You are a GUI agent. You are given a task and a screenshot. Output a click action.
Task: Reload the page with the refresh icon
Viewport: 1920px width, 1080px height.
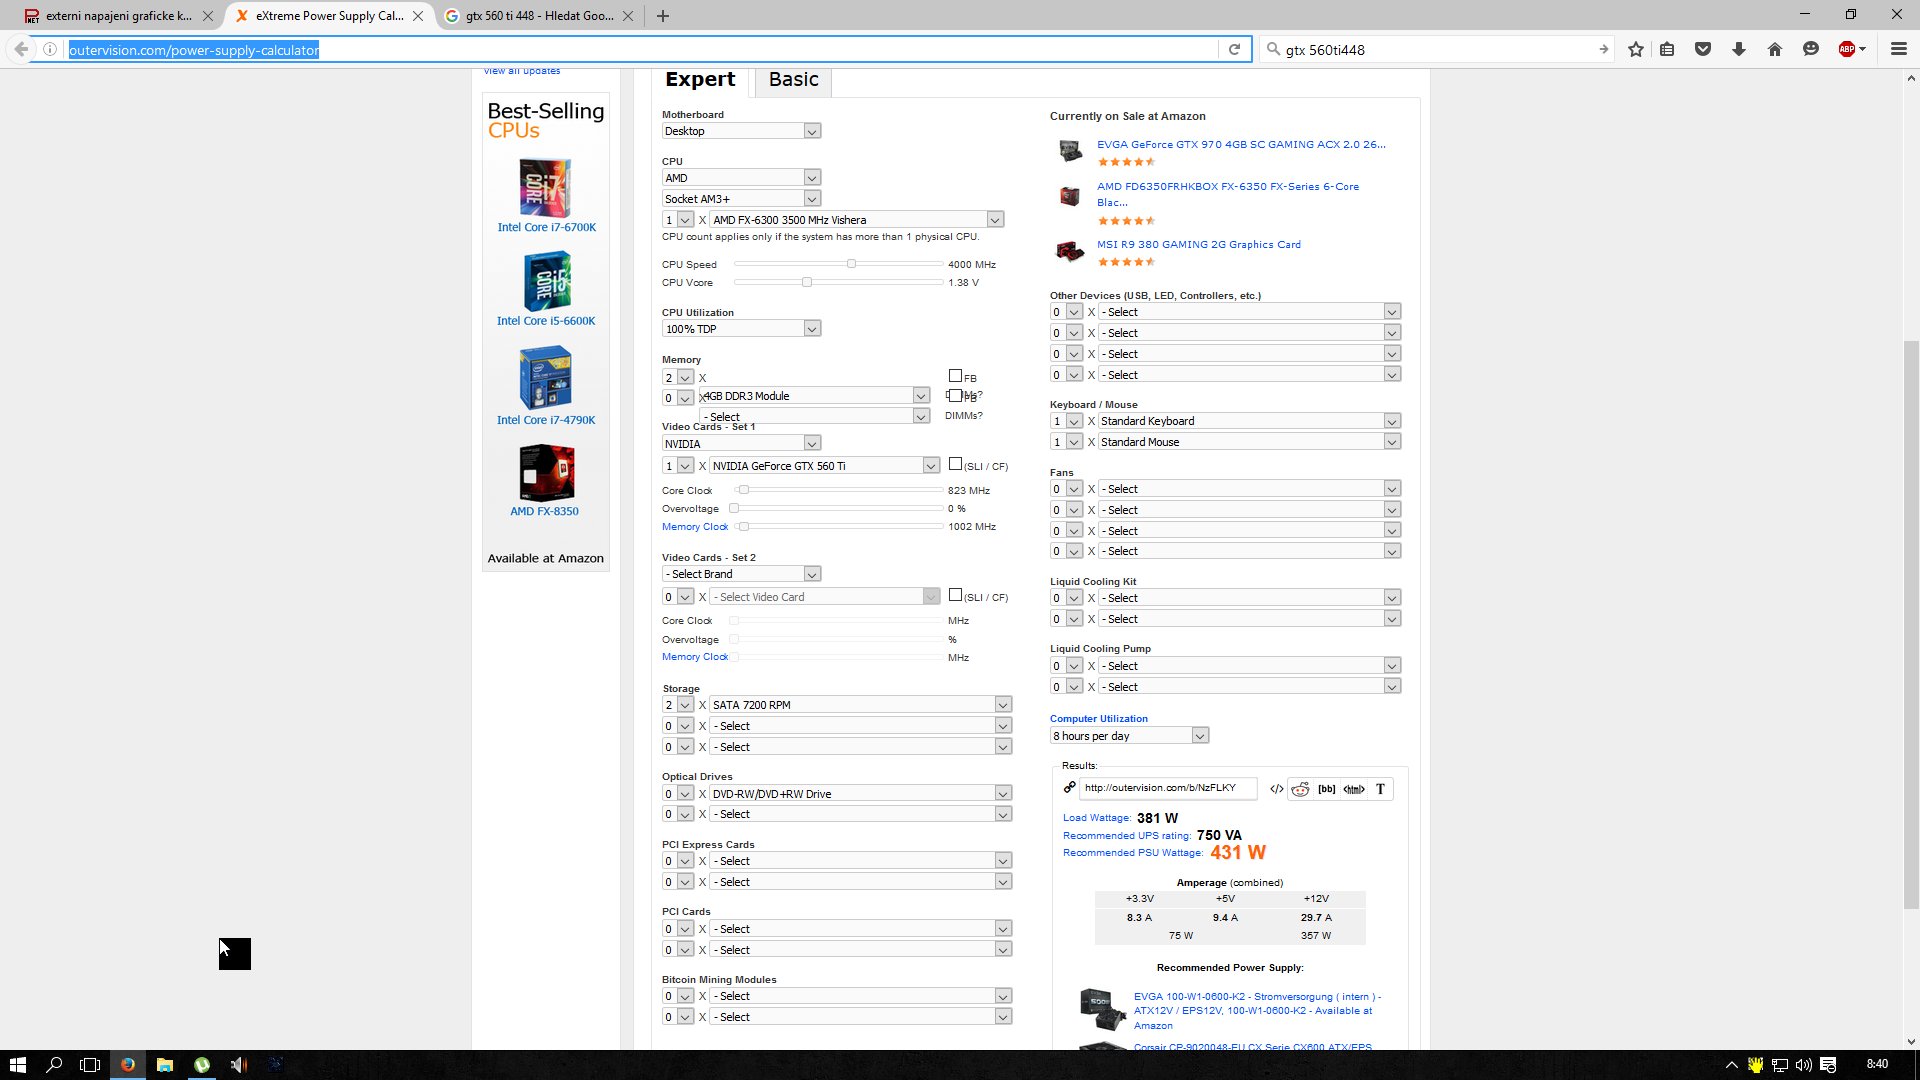[1234, 49]
